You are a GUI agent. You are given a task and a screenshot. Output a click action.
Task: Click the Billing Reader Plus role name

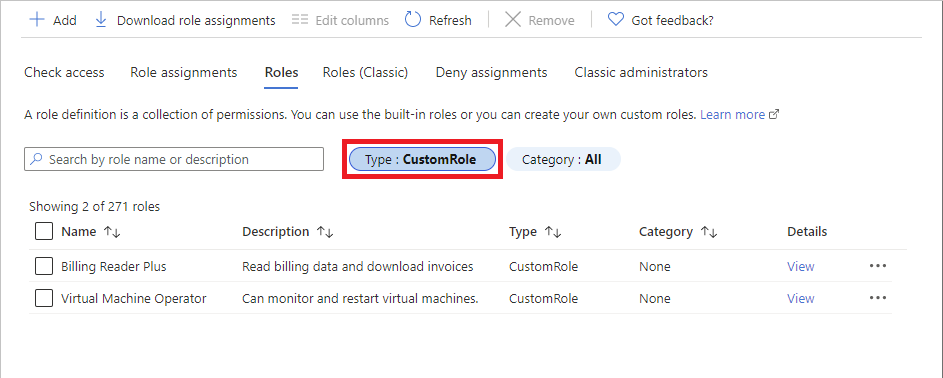pos(114,266)
